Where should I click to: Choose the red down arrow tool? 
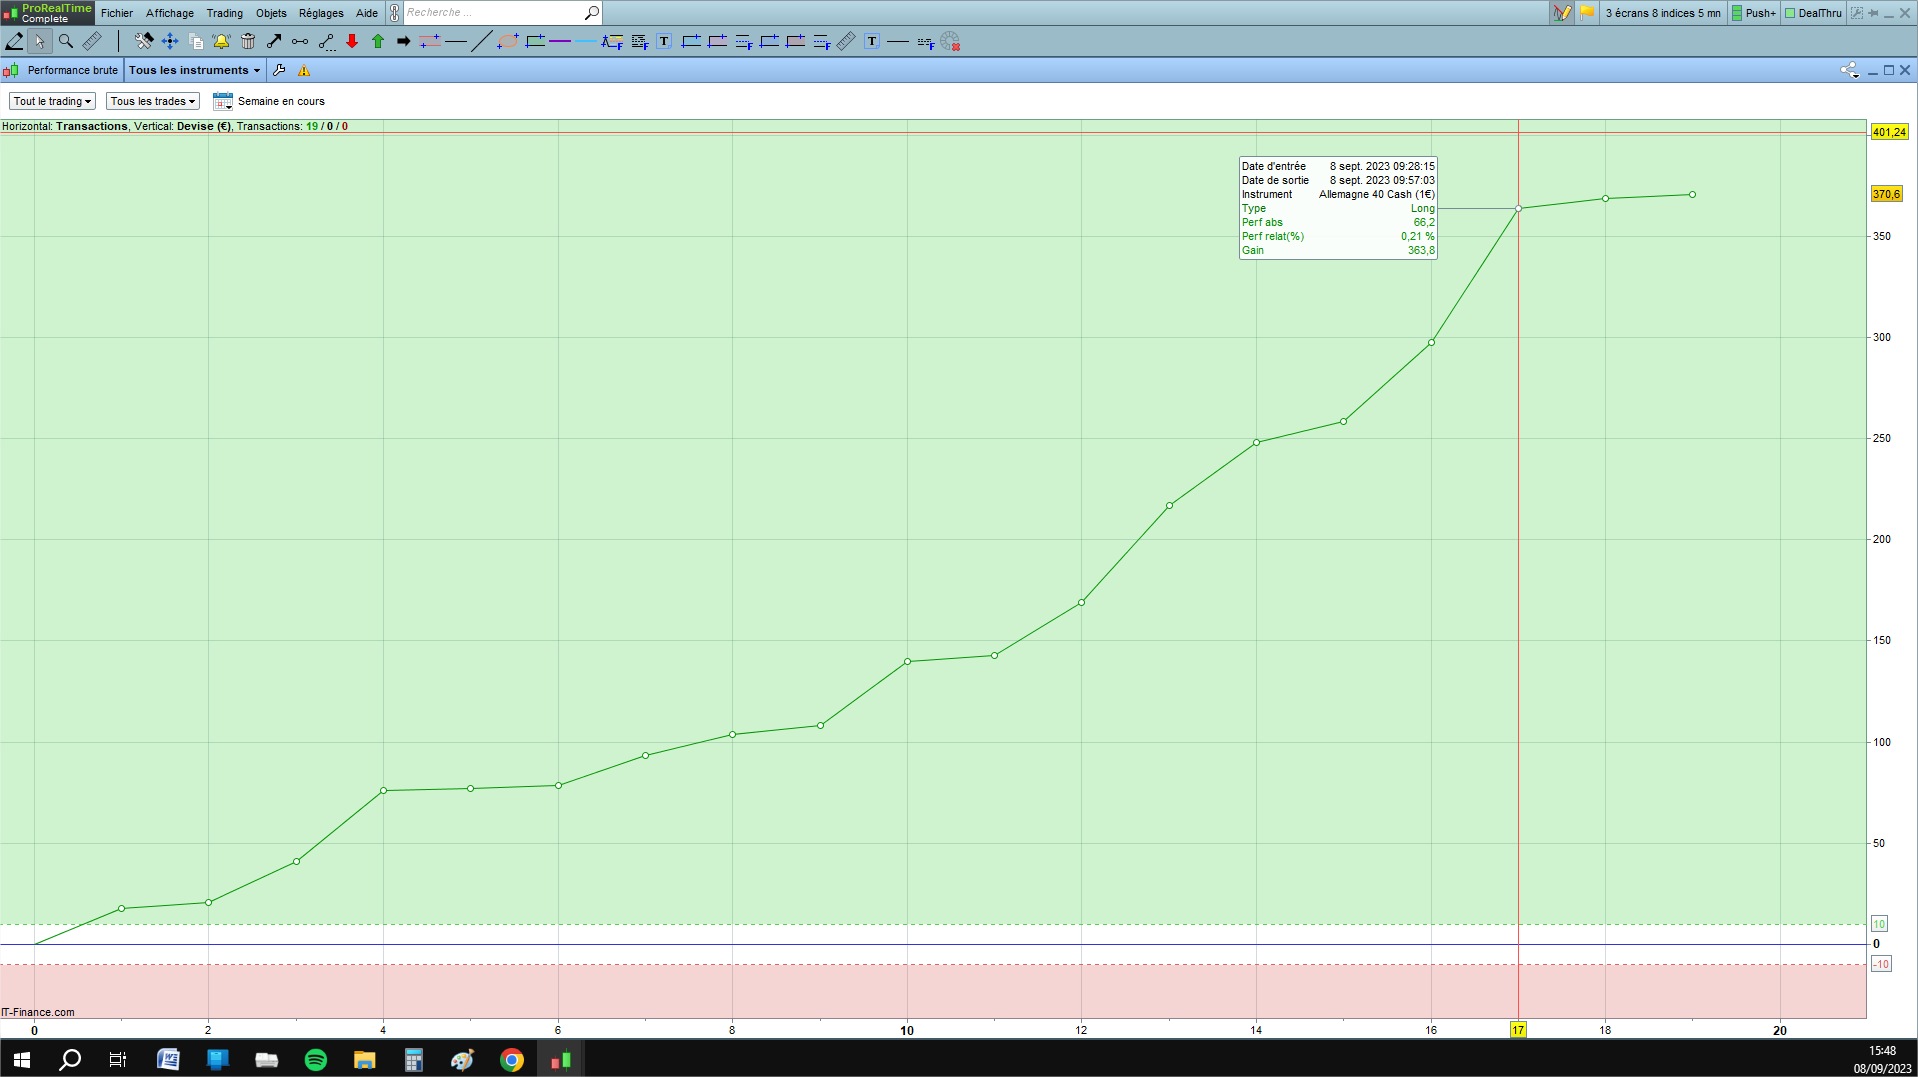[x=352, y=41]
